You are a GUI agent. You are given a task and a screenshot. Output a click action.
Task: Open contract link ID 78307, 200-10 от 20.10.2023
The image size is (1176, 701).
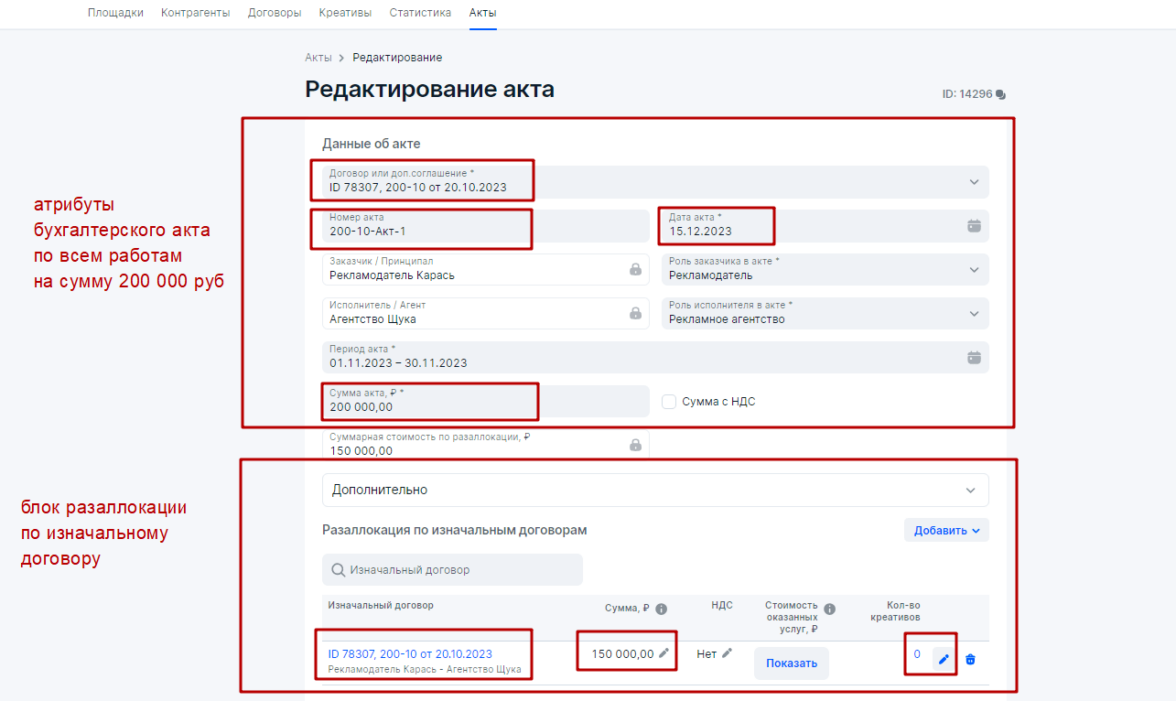pos(410,654)
